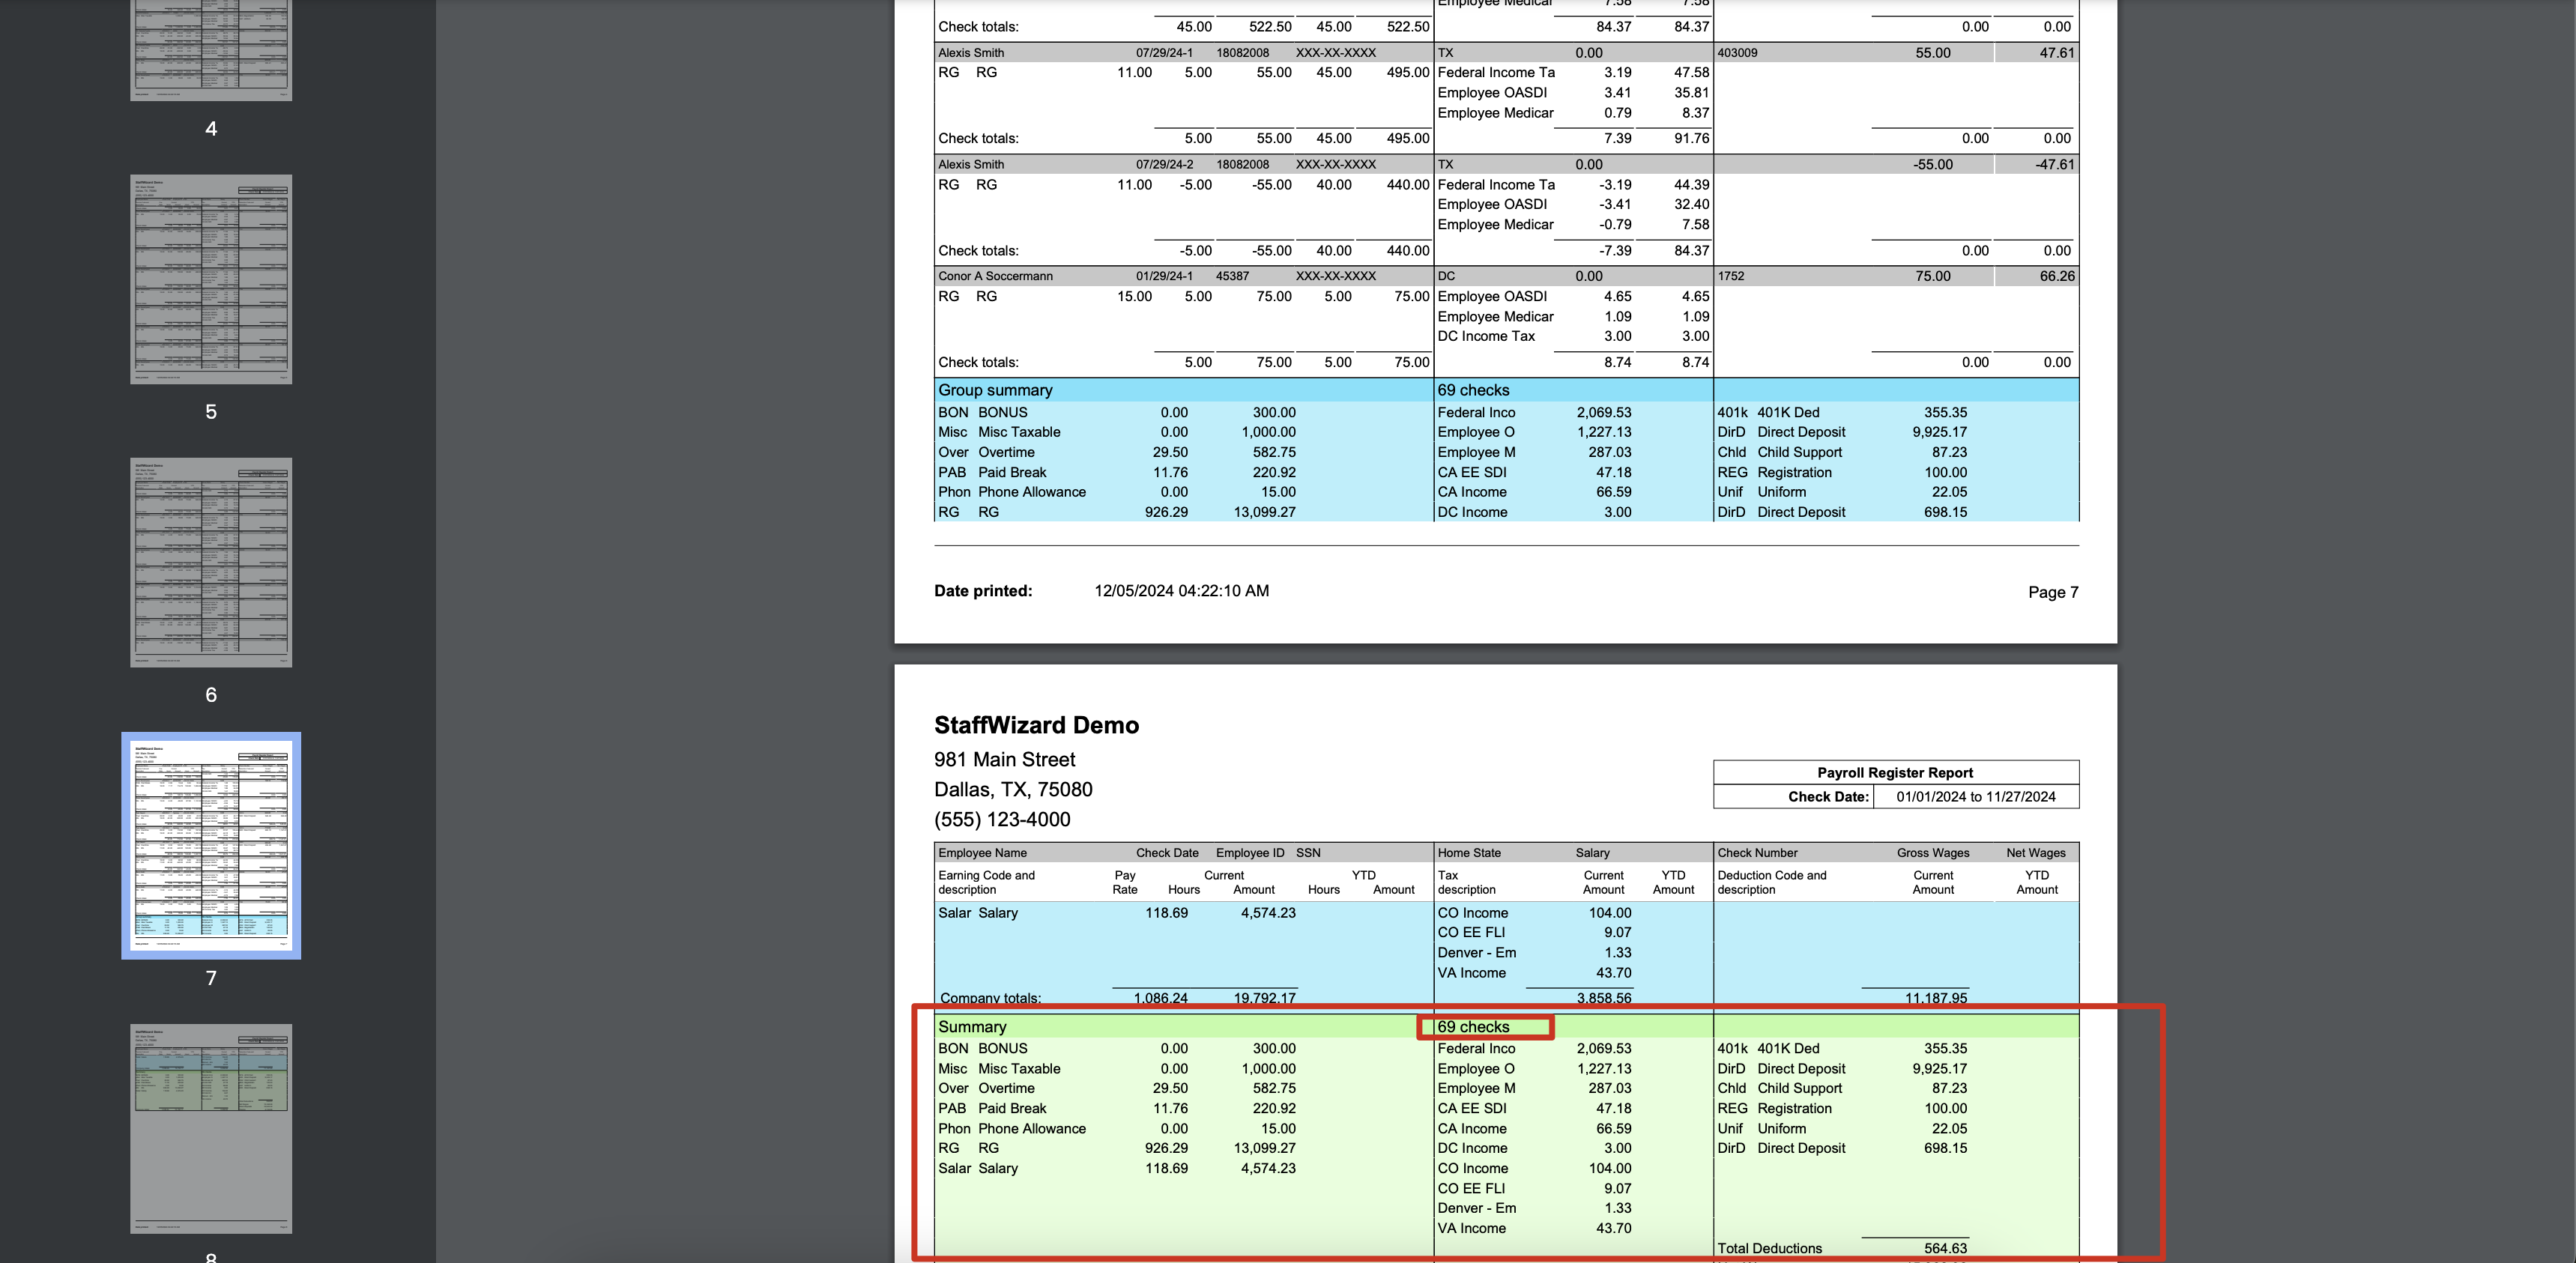Click the page number 6 label
The image size is (2576, 1263).
pos(211,695)
